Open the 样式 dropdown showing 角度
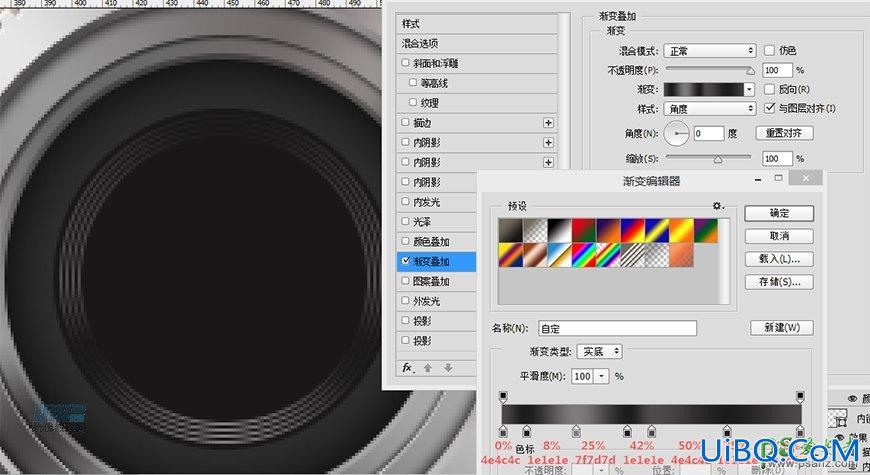 tap(710, 109)
